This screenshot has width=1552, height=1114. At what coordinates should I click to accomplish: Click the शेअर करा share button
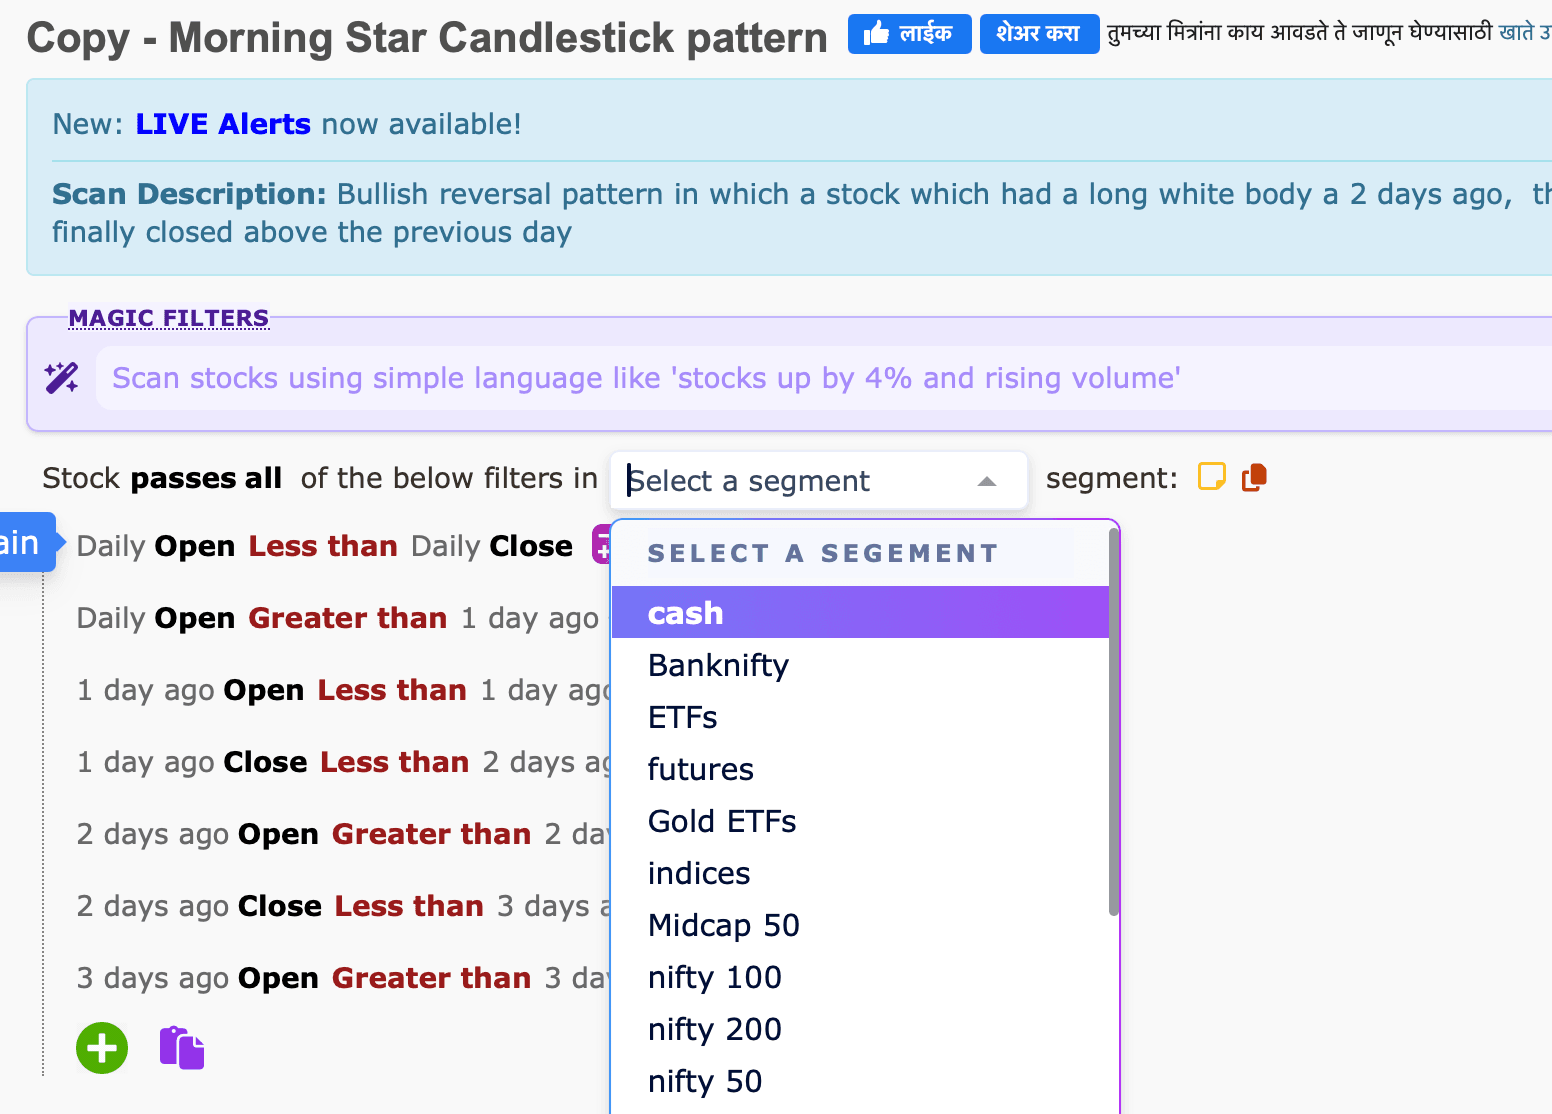[1038, 32]
